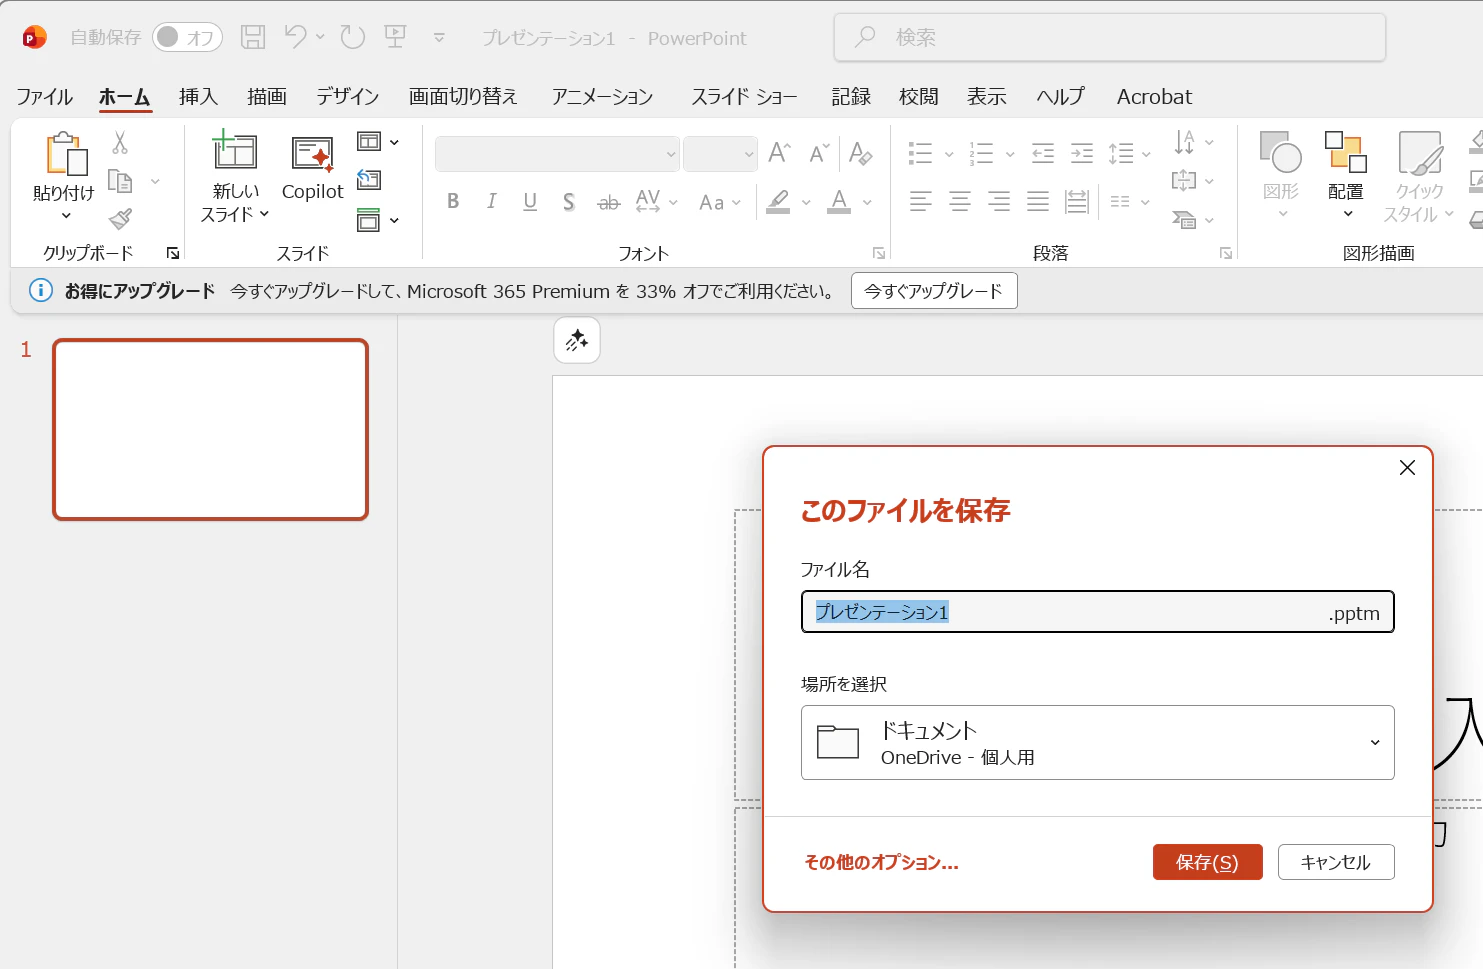Close the このファイルを保存 dialog
Screen dimensions: 1483x969
tap(1407, 467)
